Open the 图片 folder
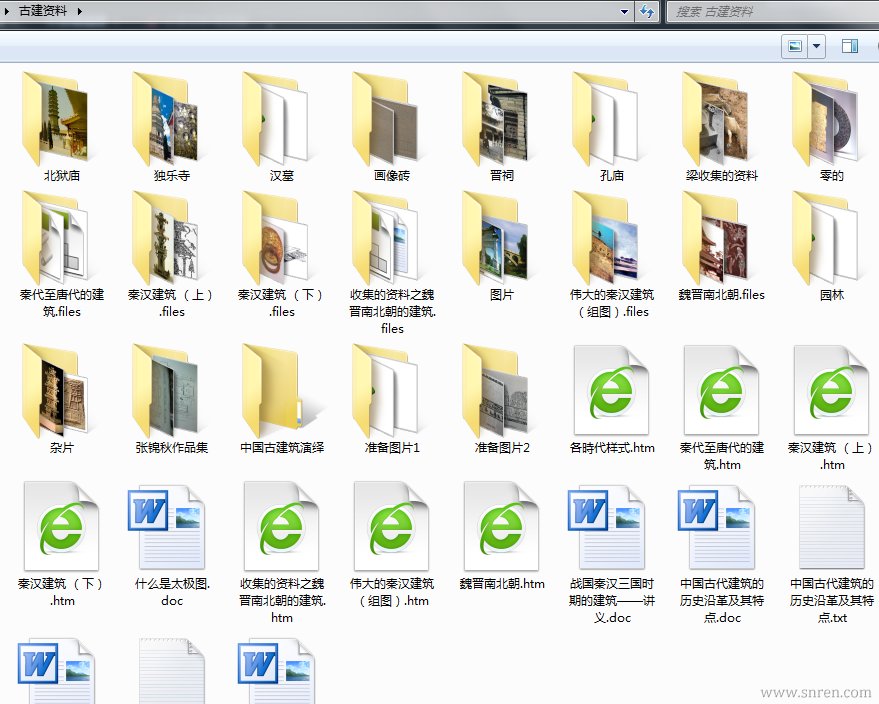This screenshot has height=704, width=879. [494, 237]
